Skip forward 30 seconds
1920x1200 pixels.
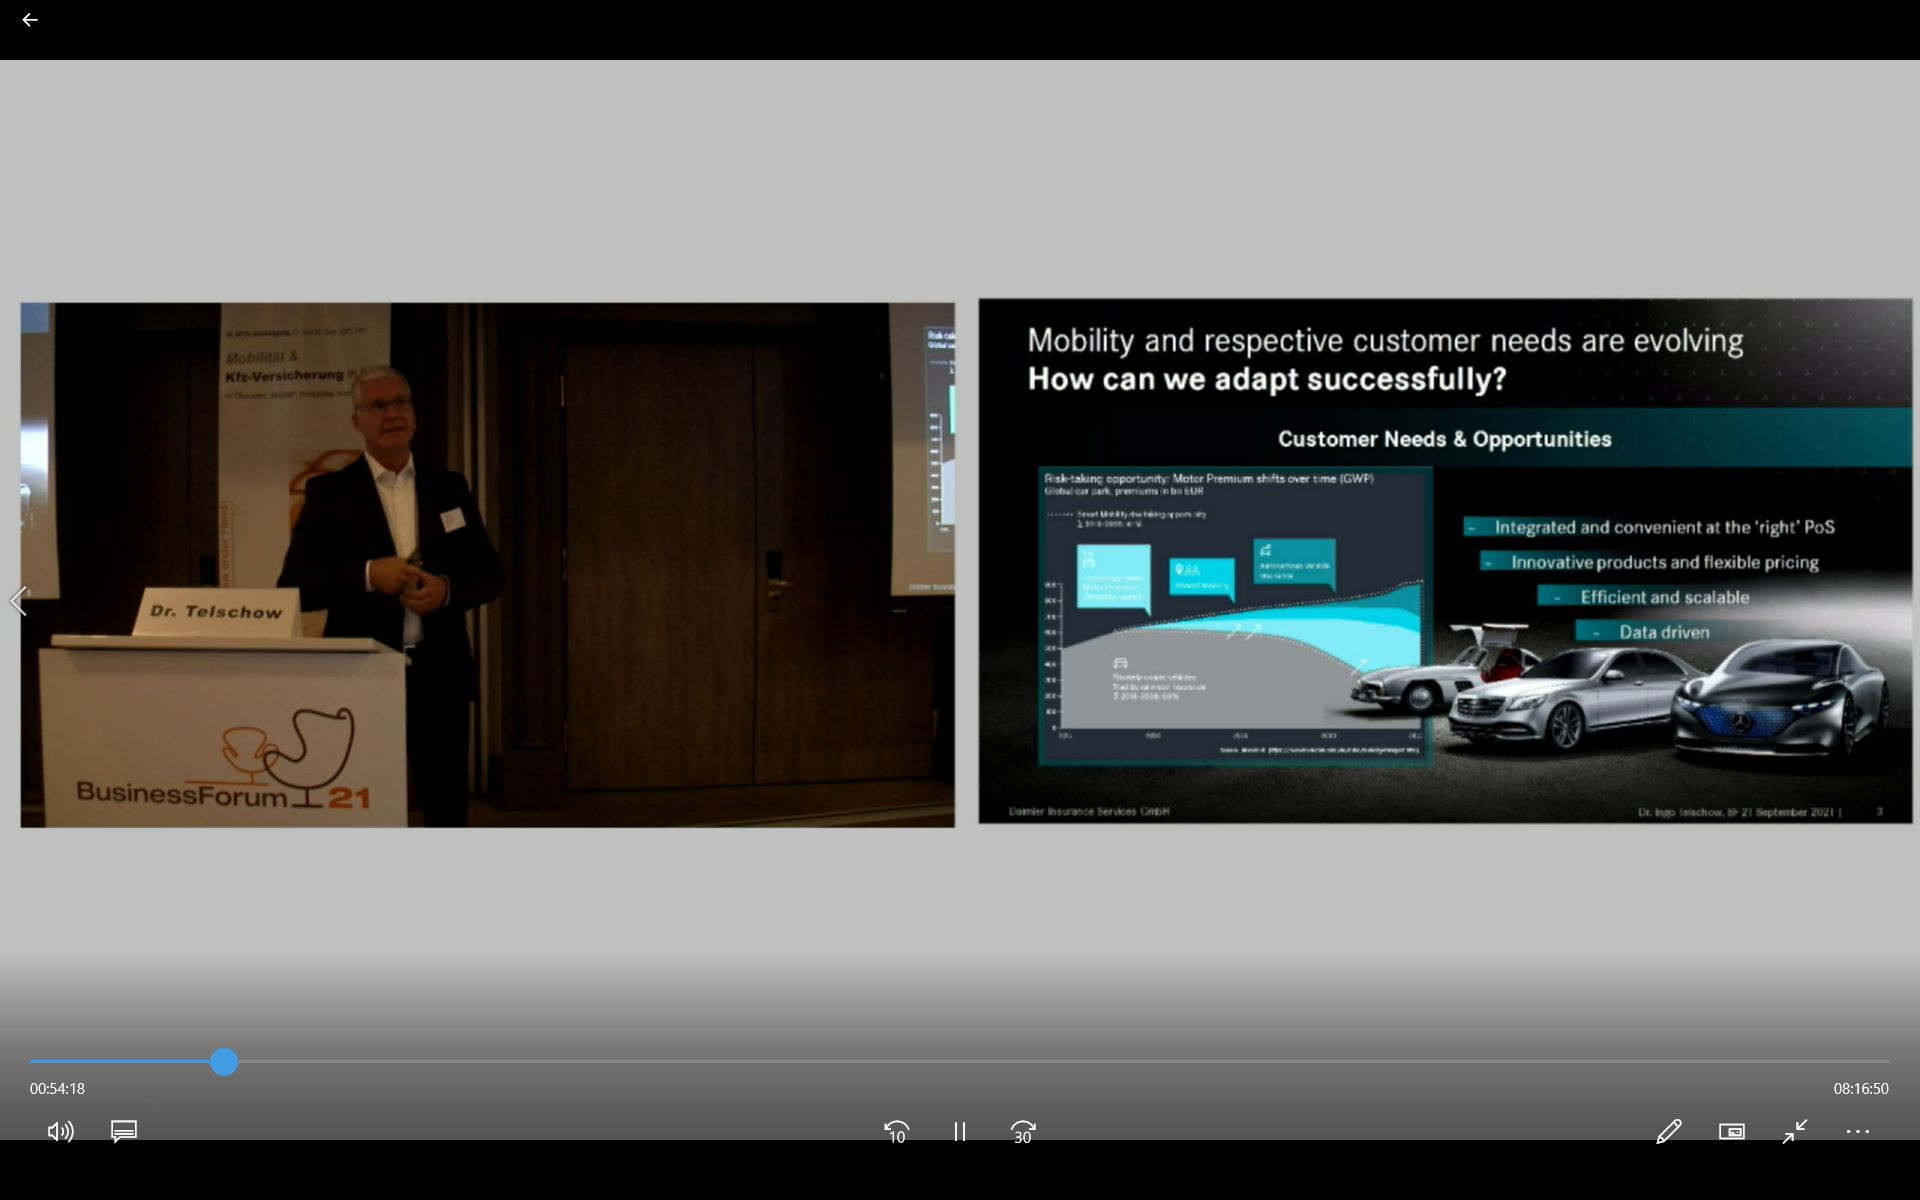[1022, 1131]
